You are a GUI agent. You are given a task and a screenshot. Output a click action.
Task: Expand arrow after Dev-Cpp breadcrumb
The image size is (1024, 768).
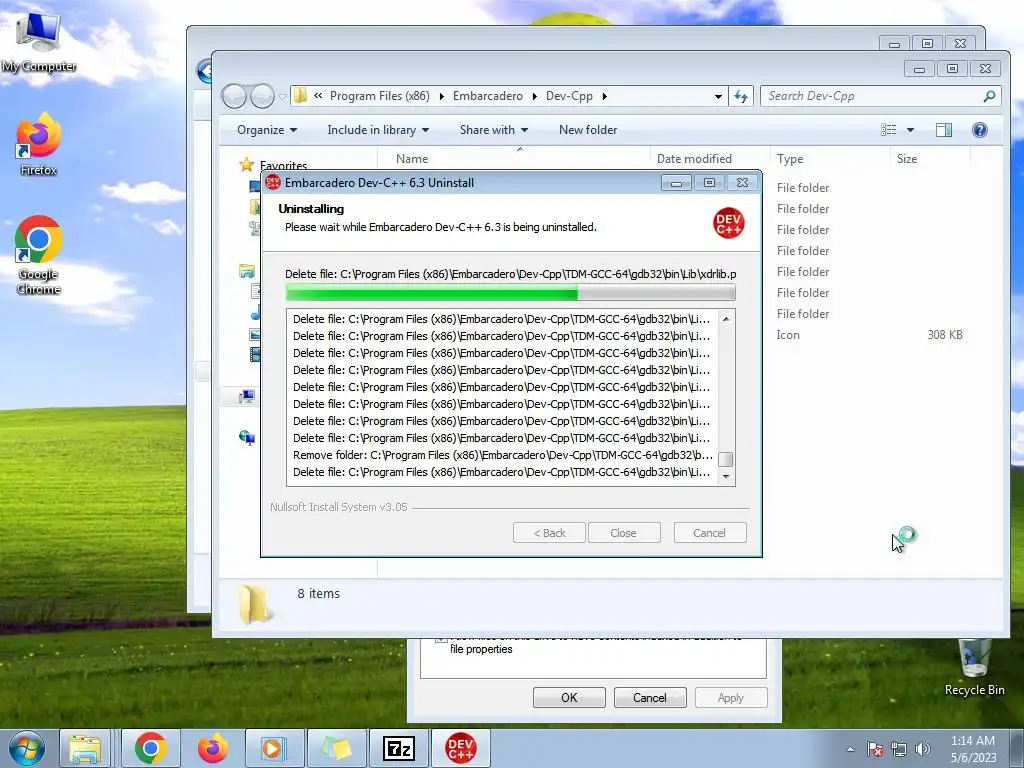coord(605,96)
